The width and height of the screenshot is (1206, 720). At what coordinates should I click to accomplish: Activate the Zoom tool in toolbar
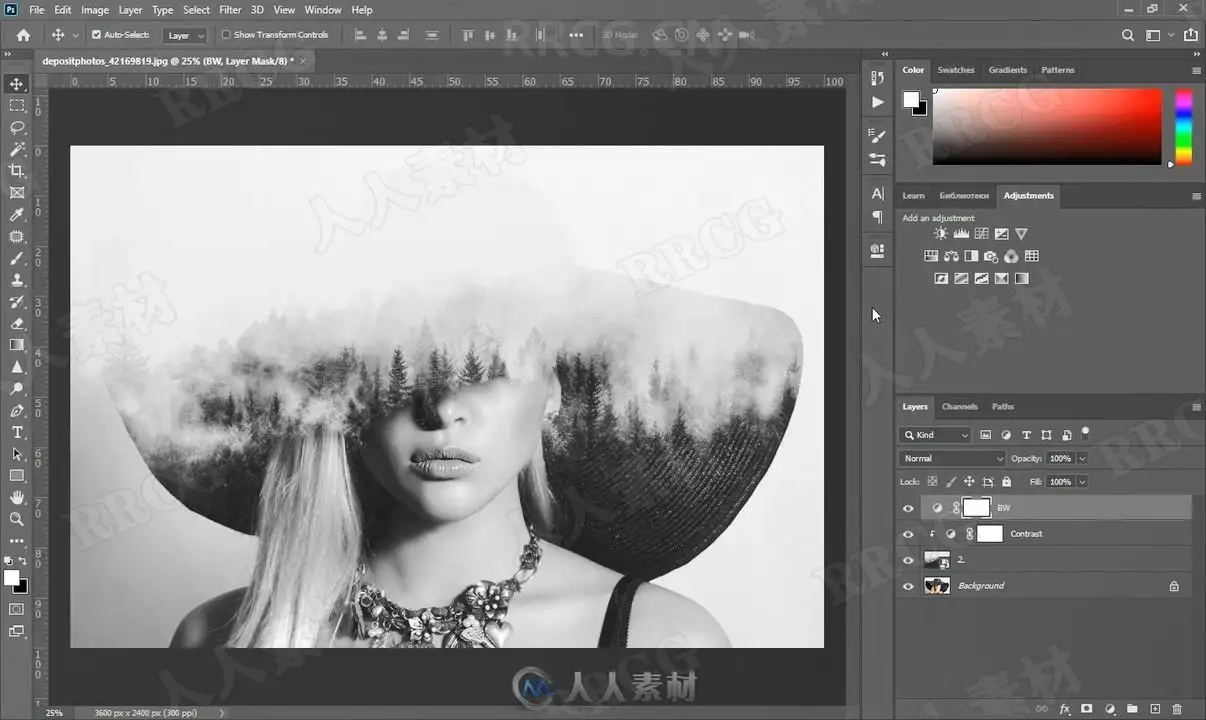click(17, 519)
